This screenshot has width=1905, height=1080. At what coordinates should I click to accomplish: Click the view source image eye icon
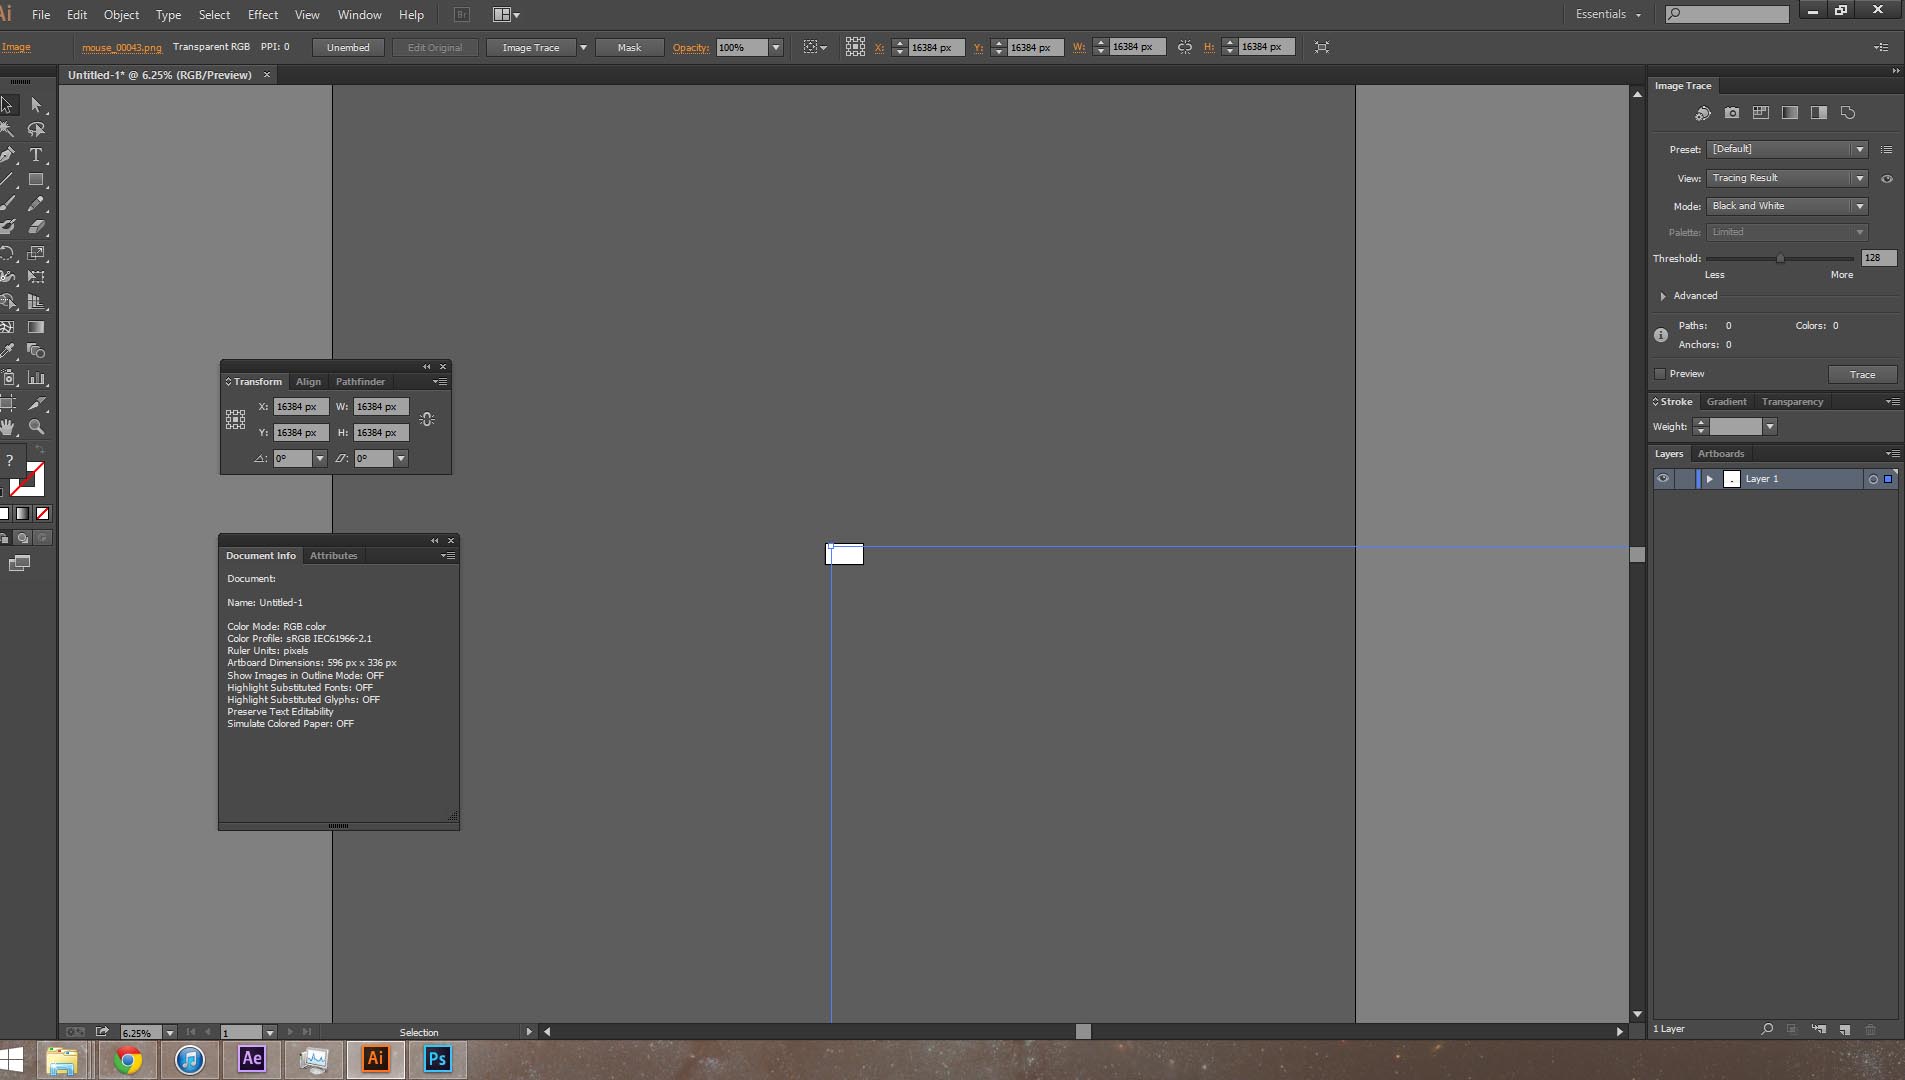click(x=1887, y=179)
